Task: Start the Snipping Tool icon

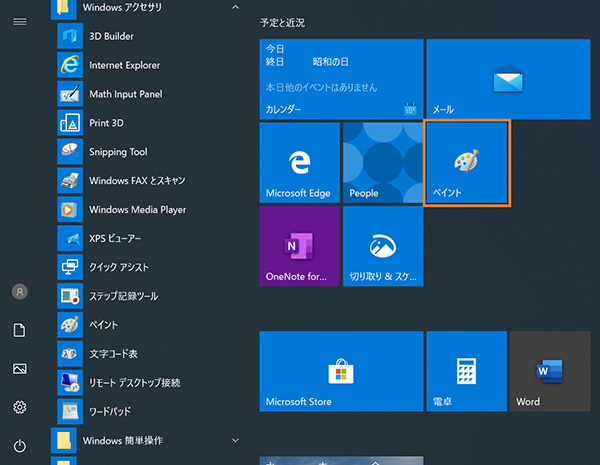Action: pyautogui.click(x=70, y=152)
